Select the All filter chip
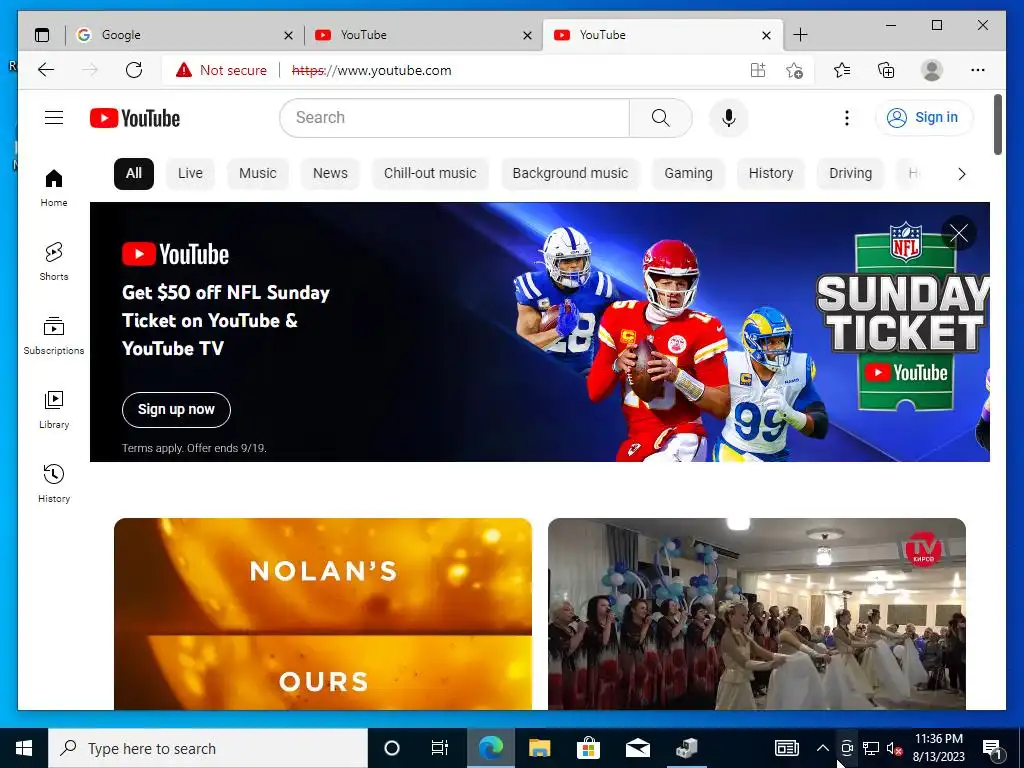Image resolution: width=1024 pixels, height=768 pixels. pyautogui.click(x=134, y=173)
